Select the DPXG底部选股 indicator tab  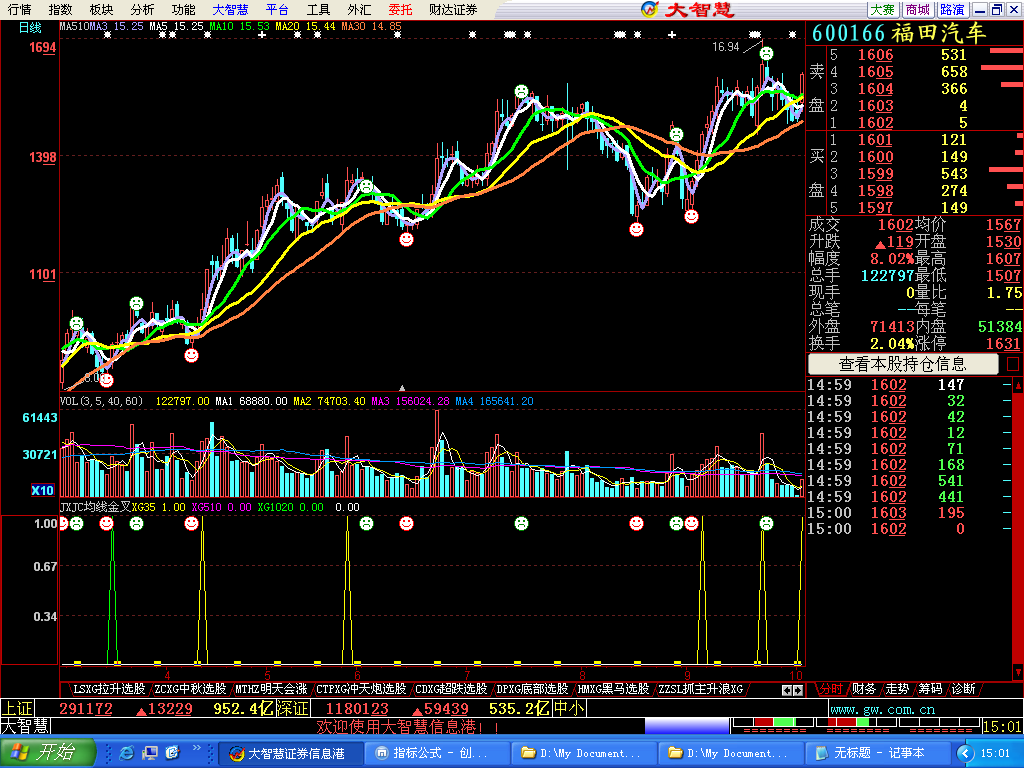pos(532,688)
